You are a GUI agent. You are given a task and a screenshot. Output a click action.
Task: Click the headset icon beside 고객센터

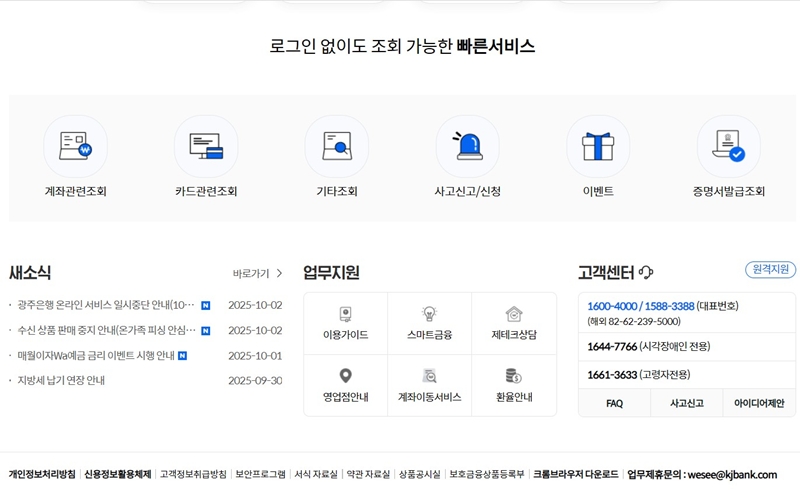[646, 272]
